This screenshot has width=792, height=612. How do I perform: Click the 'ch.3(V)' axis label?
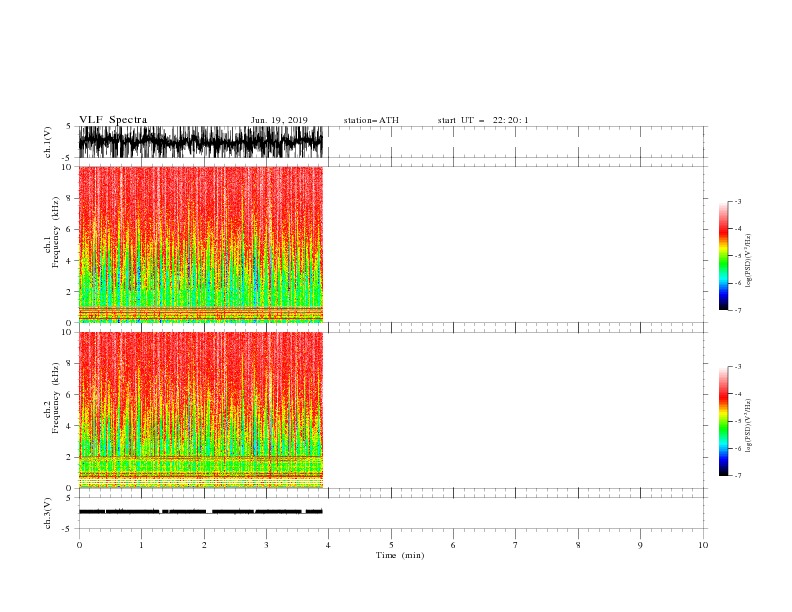(x=48, y=513)
